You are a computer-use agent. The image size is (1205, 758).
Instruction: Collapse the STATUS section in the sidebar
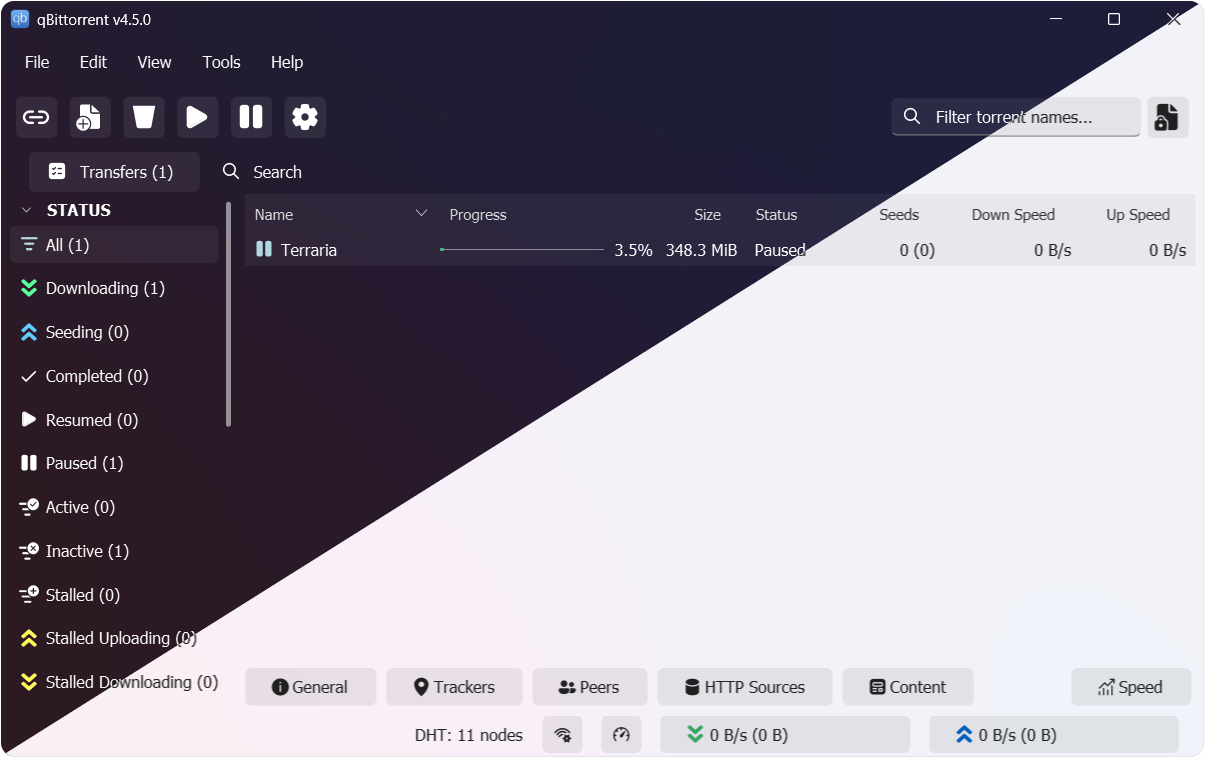(x=26, y=210)
